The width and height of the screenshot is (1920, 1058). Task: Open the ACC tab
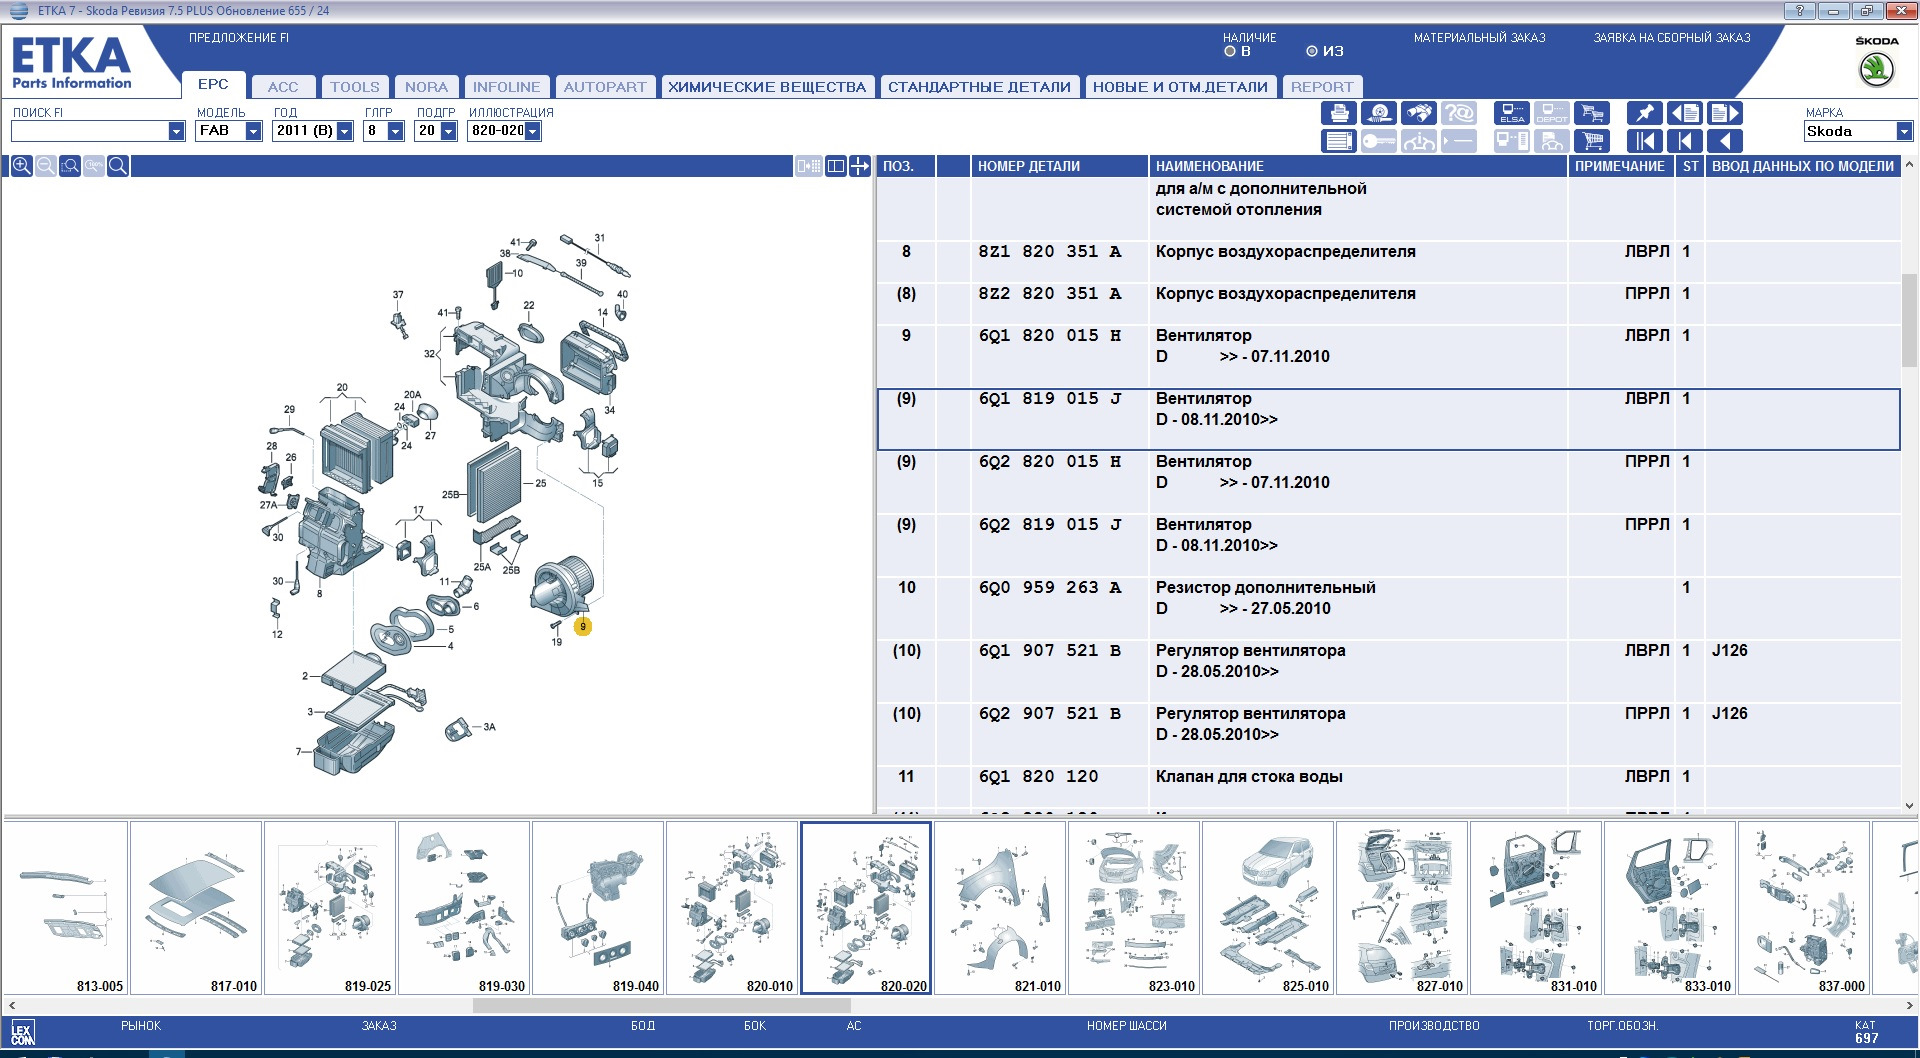click(283, 87)
